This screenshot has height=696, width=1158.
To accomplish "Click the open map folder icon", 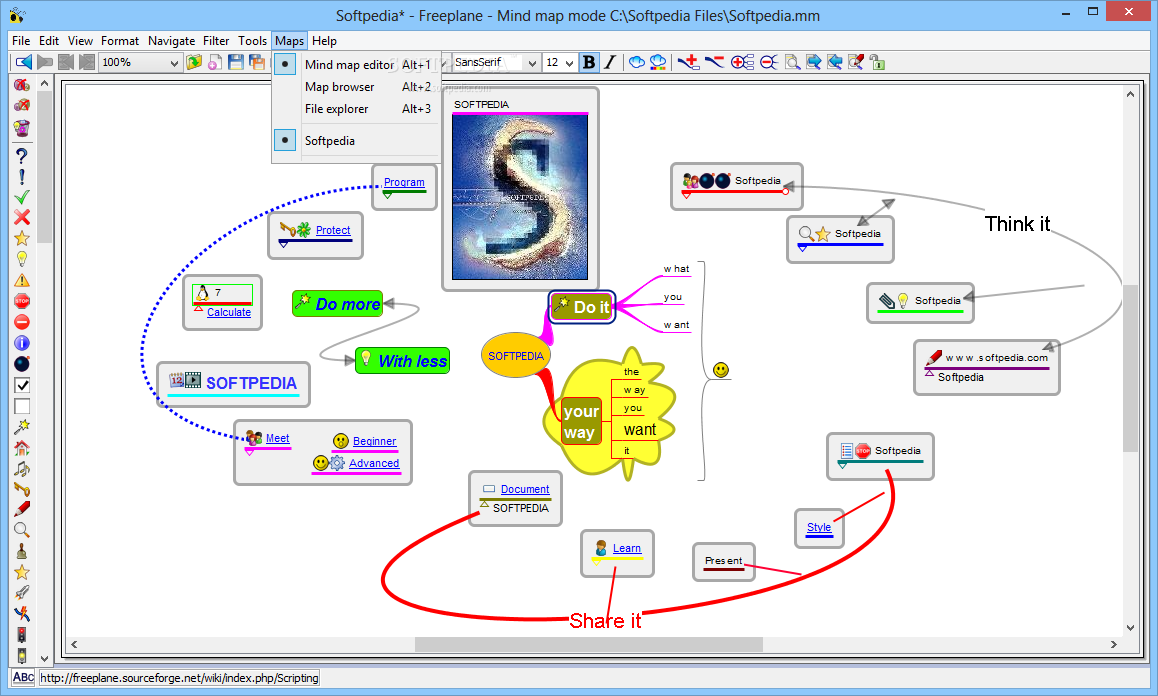I will point(194,63).
